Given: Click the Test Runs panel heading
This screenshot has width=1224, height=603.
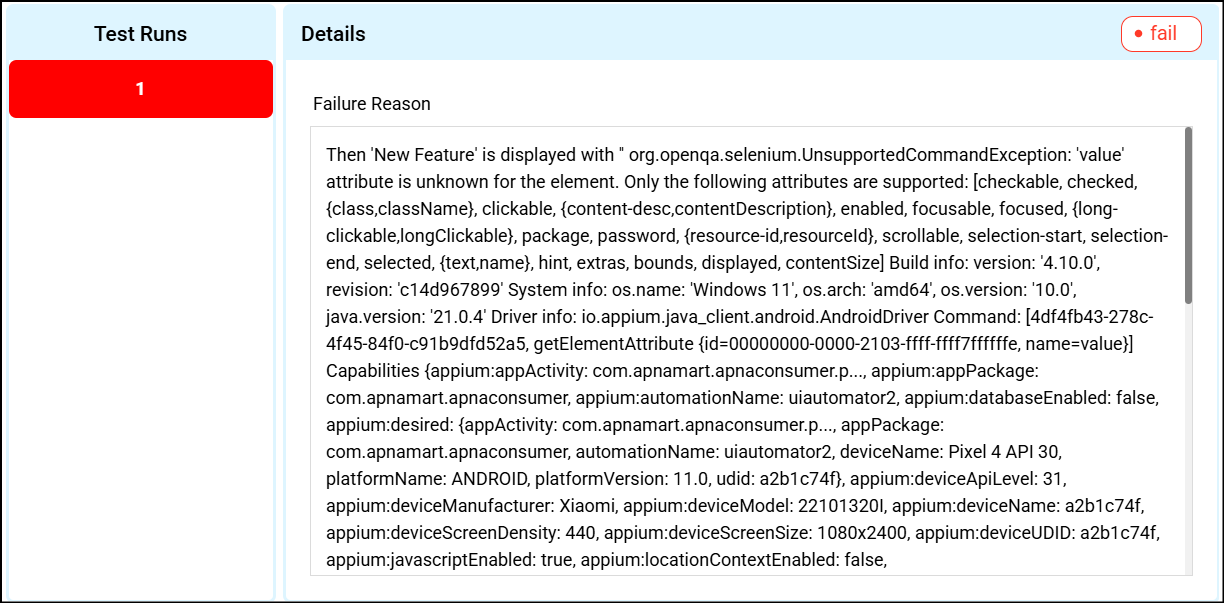Looking at the screenshot, I should [x=141, y=34].
